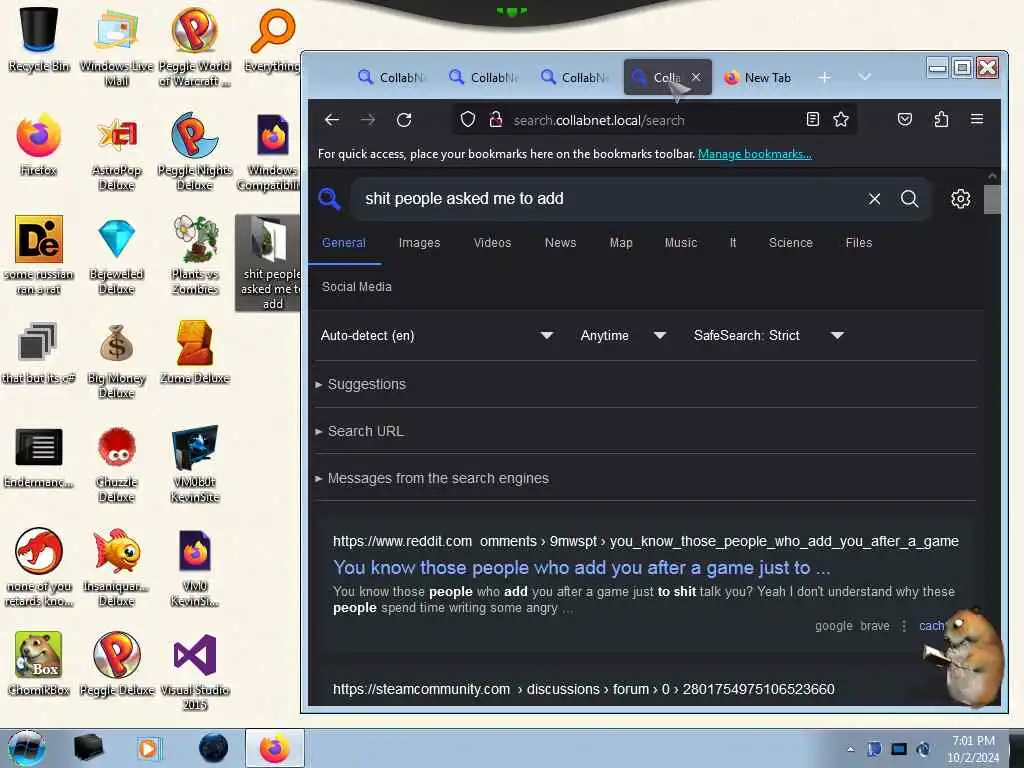Open the Anytime time range dropdown

tap(623, 336)
